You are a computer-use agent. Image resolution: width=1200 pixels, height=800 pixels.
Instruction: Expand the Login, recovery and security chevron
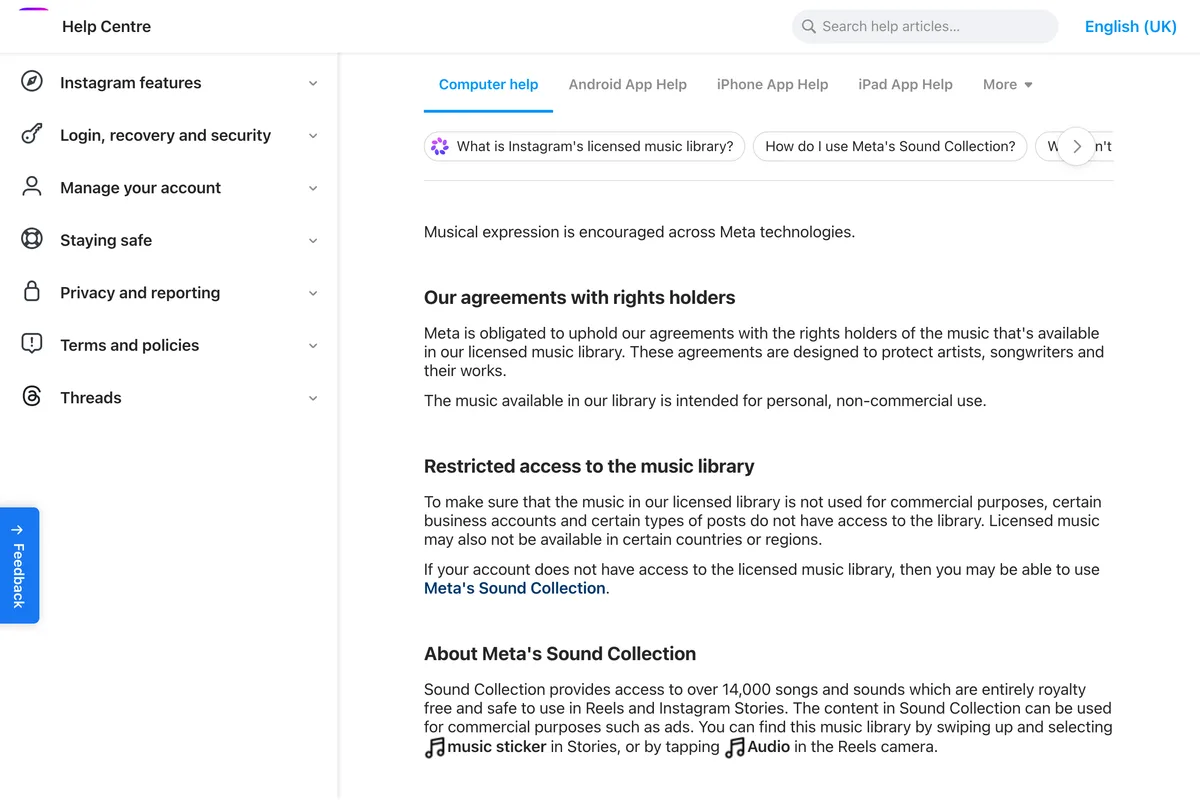coord(313,135)
